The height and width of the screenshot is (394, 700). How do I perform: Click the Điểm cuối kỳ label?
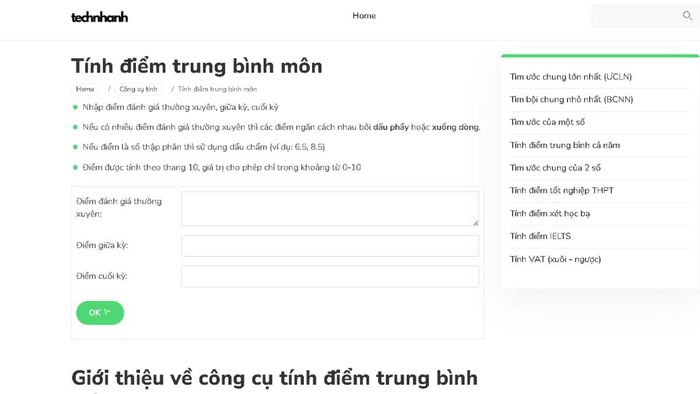pyautogui.click(x=102, y=276)
